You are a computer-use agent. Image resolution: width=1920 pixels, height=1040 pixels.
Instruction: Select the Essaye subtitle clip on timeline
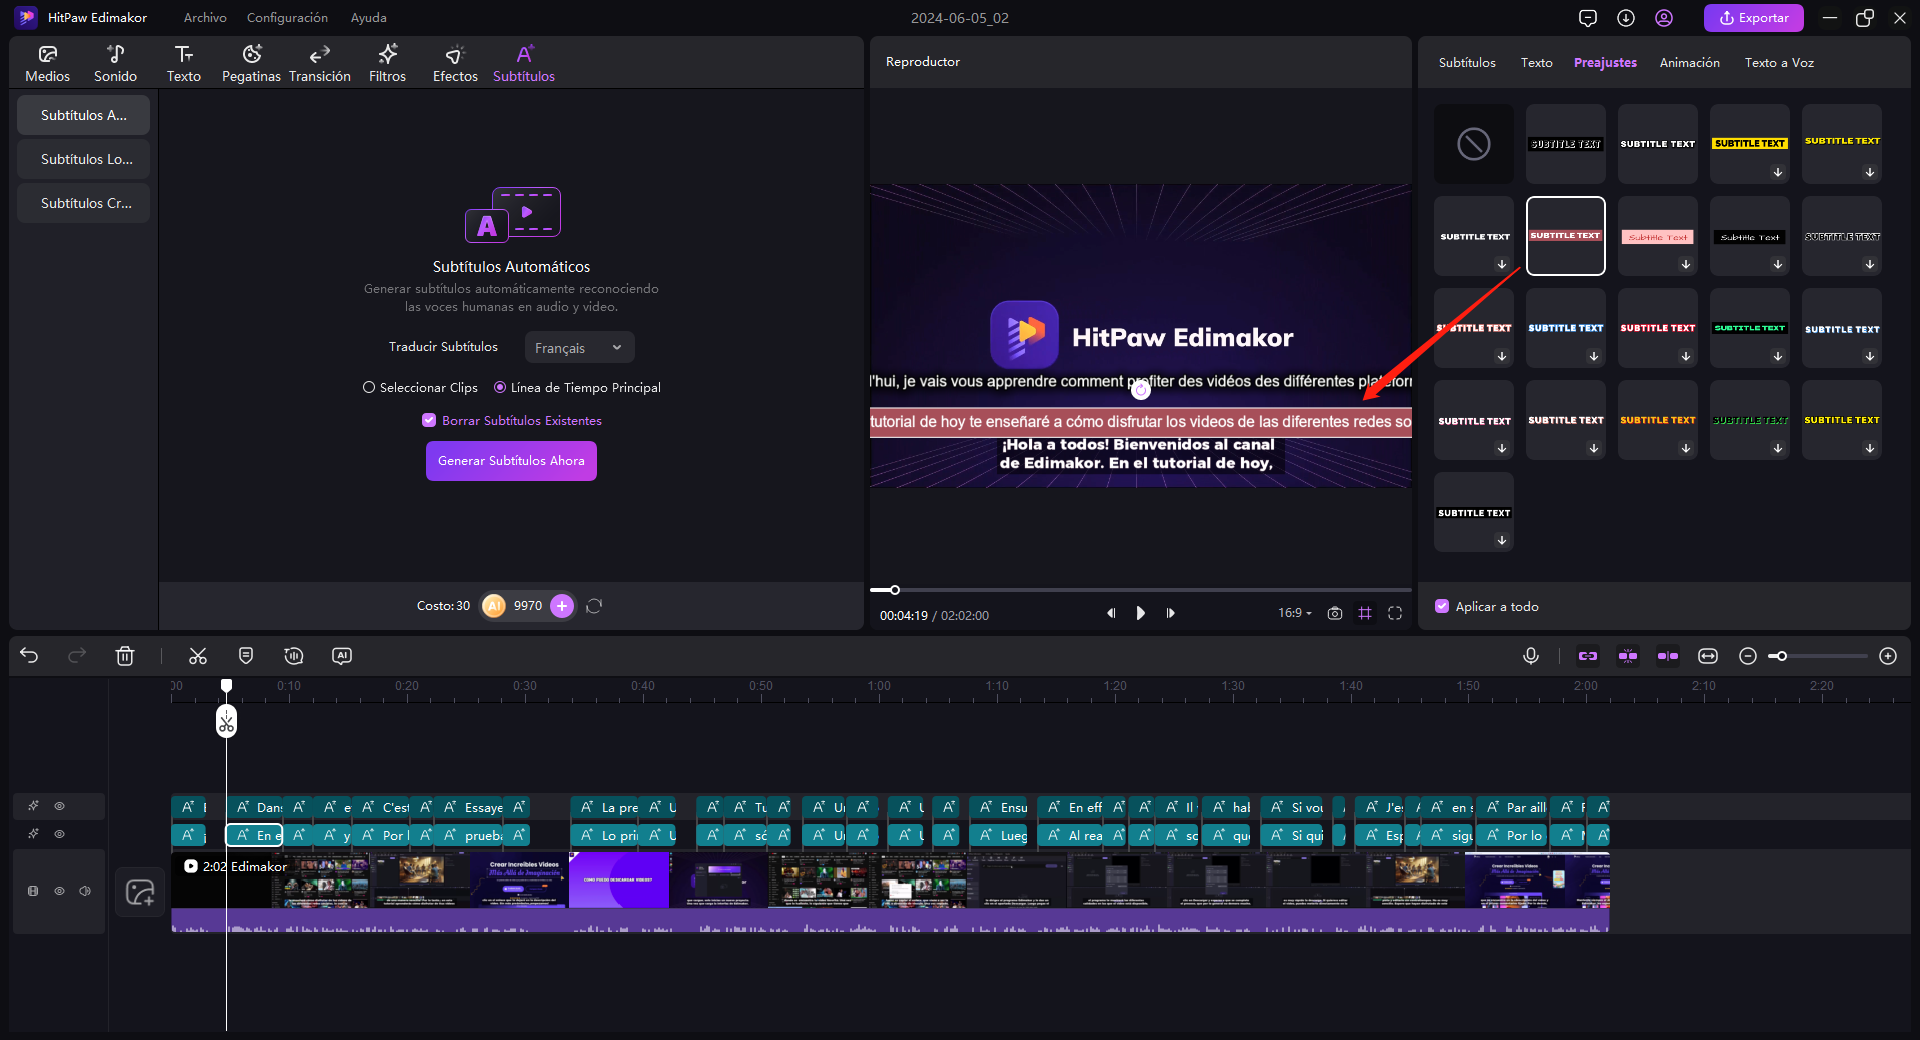471,807
